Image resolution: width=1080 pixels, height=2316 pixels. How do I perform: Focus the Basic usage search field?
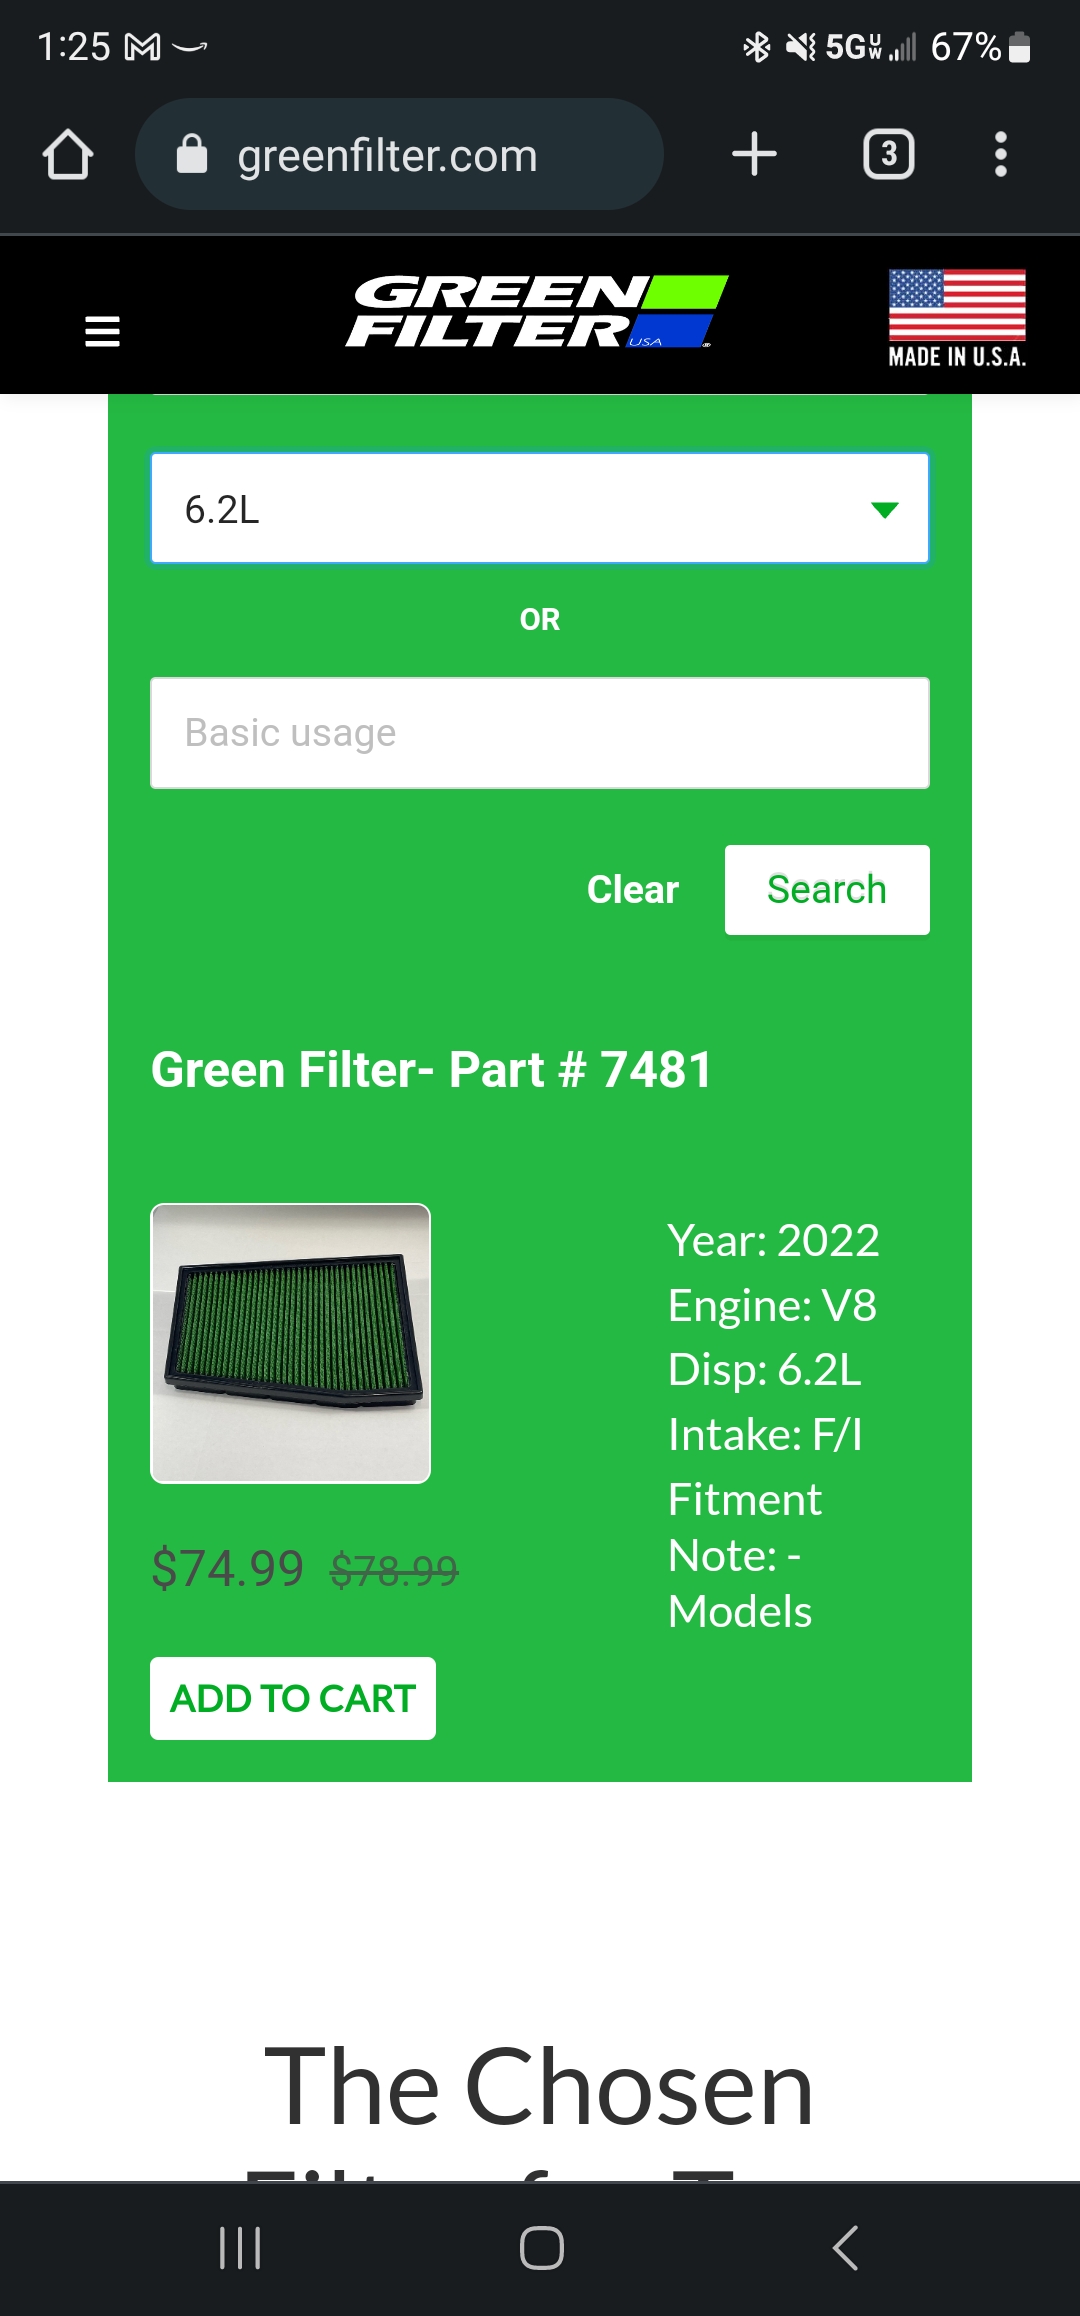point(540,733)
